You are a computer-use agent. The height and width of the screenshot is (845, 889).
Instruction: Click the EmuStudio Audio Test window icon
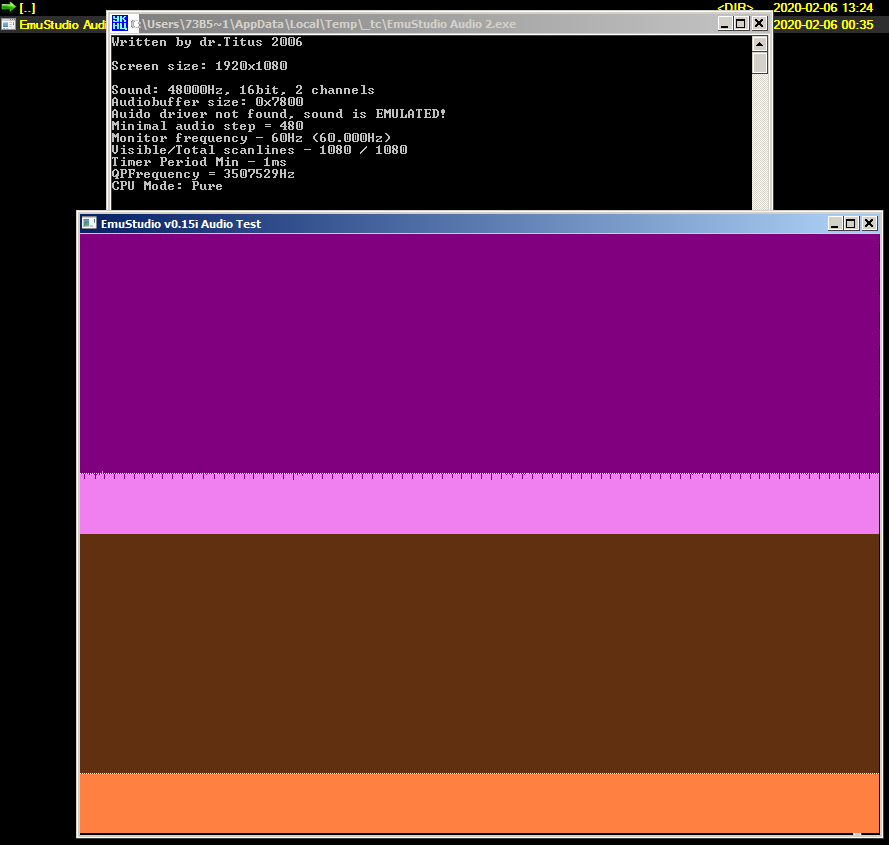pyautogui.click(x=89, y=224)
